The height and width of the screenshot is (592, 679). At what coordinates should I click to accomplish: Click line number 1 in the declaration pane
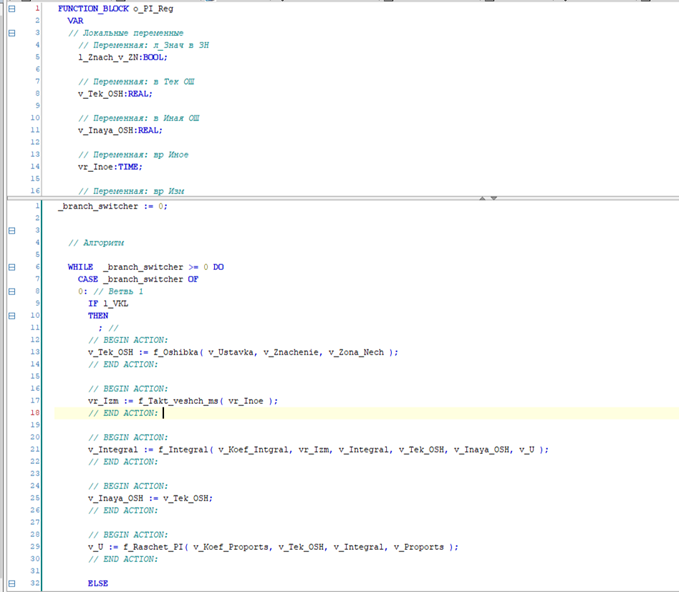pos(37,8)
